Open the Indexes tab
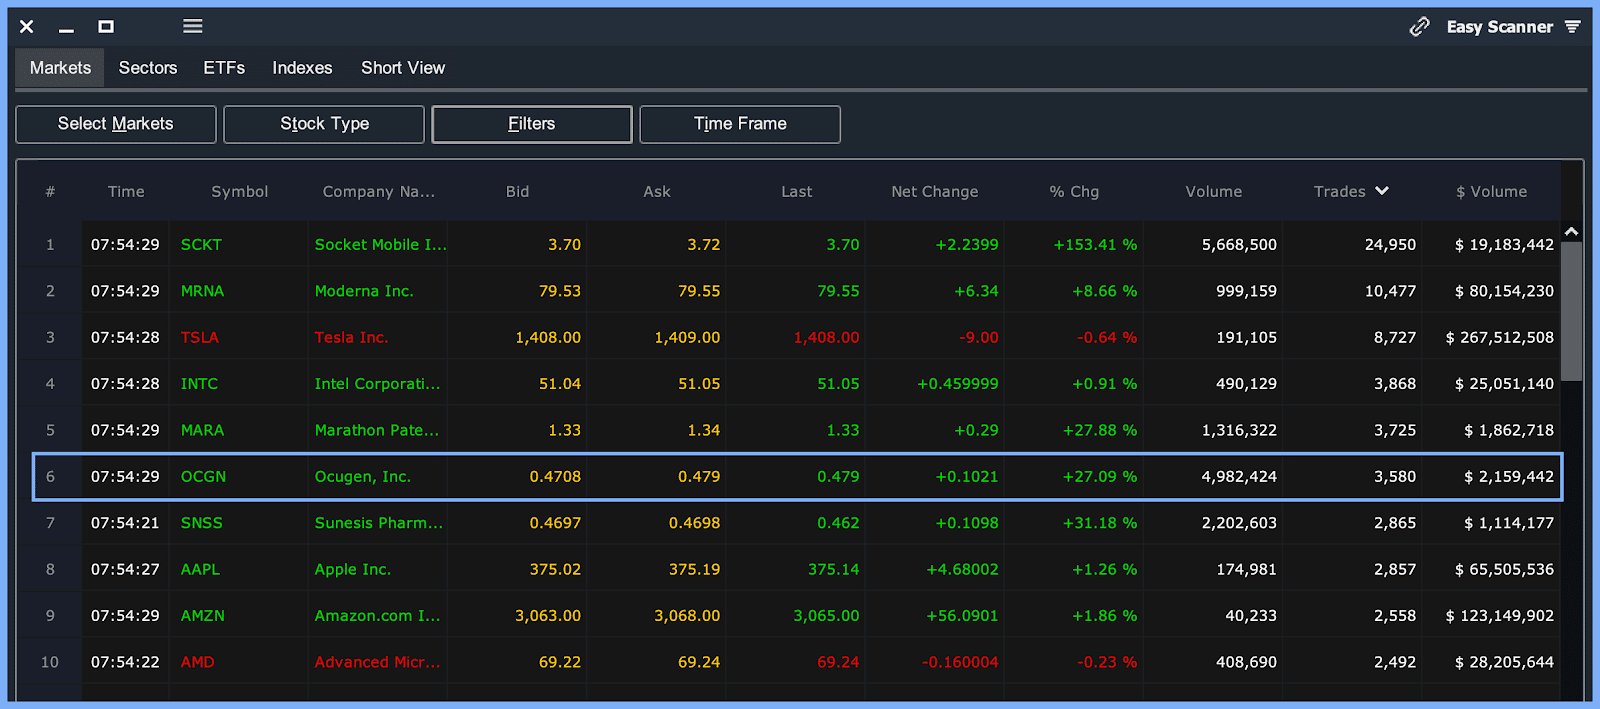 [x=302, y=67]
